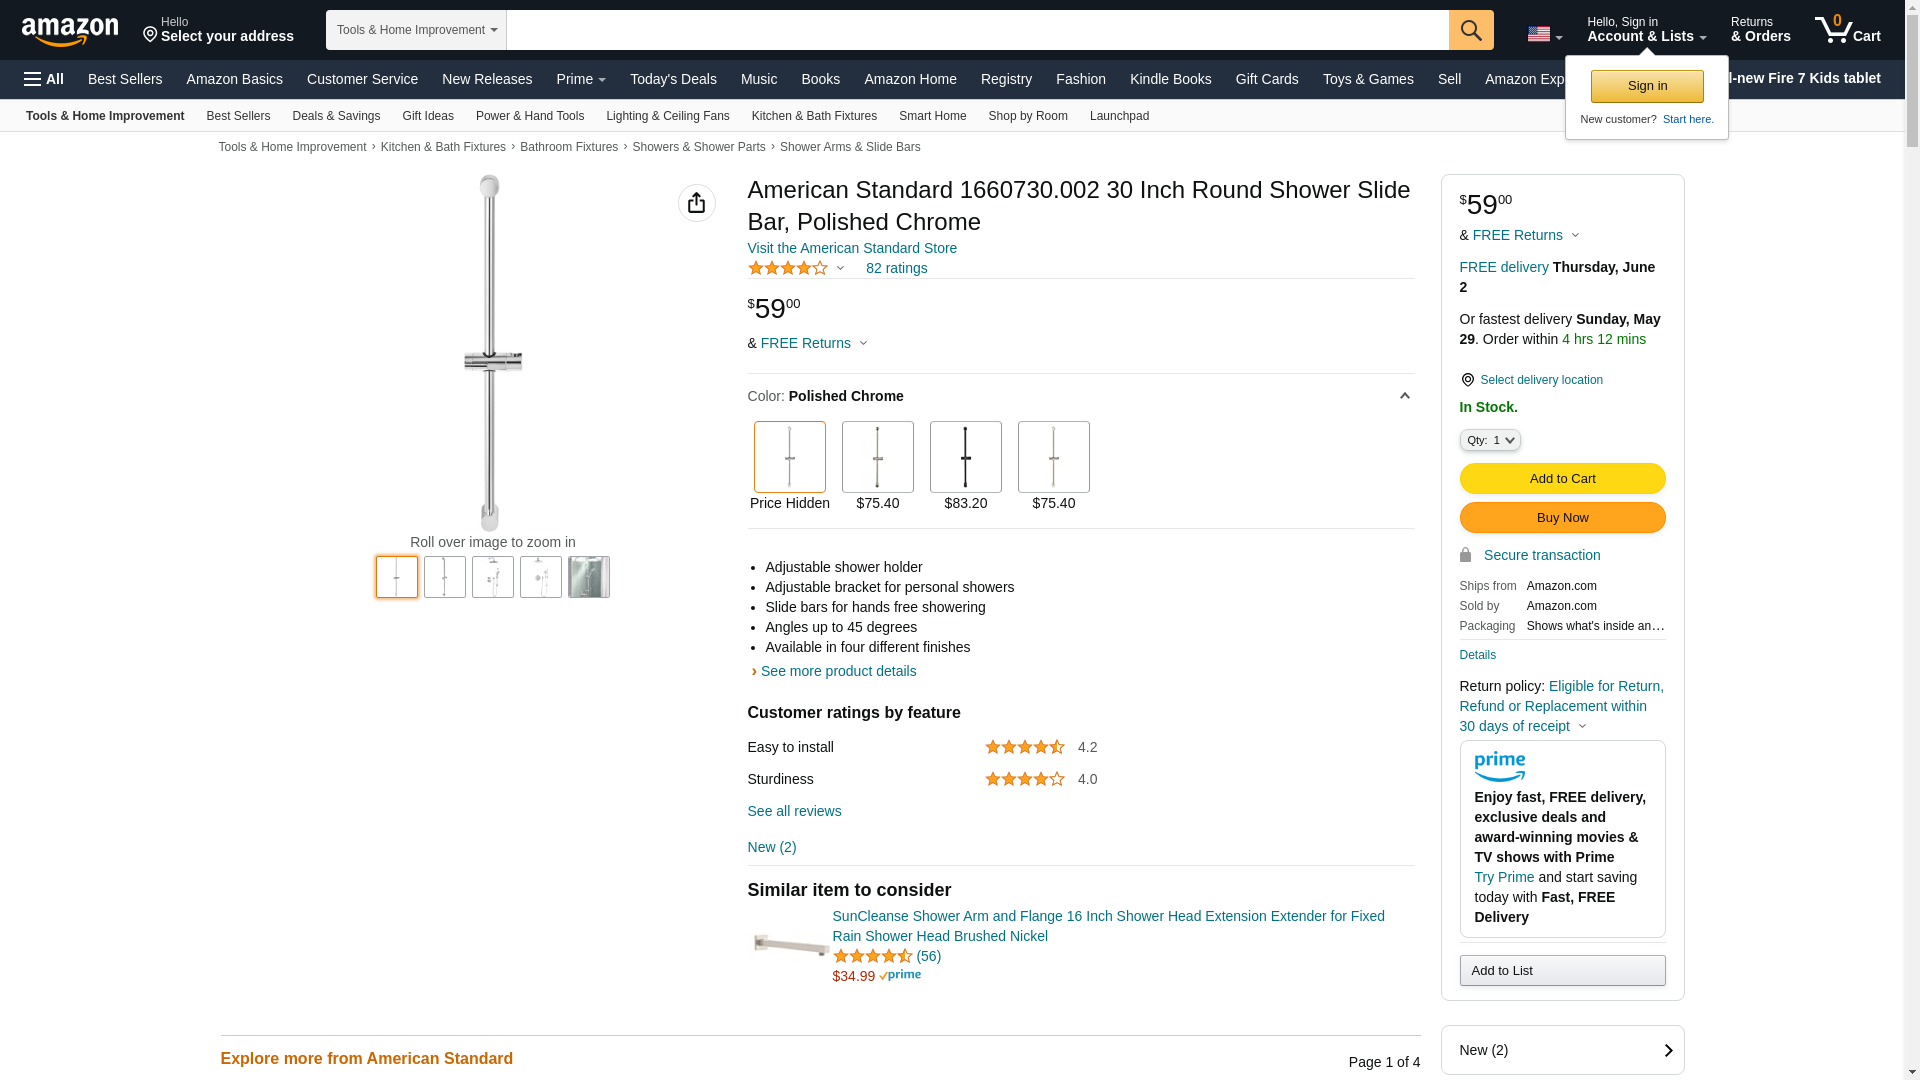Click the Add to Cart button
The width and height of the screenshot is (1920, 1080).
[x=1561, y=478]
